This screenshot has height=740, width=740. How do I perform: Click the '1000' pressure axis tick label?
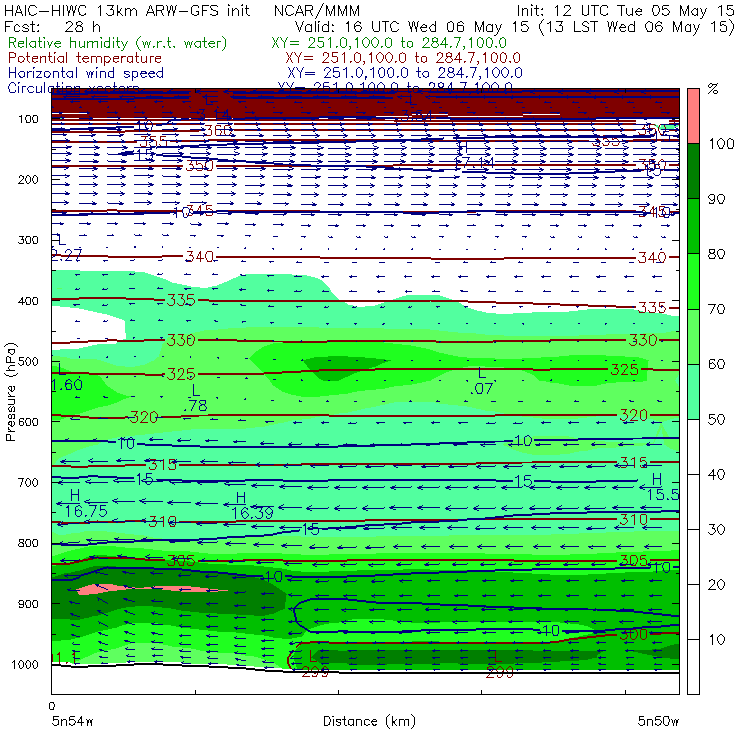(x=25, y=664)
